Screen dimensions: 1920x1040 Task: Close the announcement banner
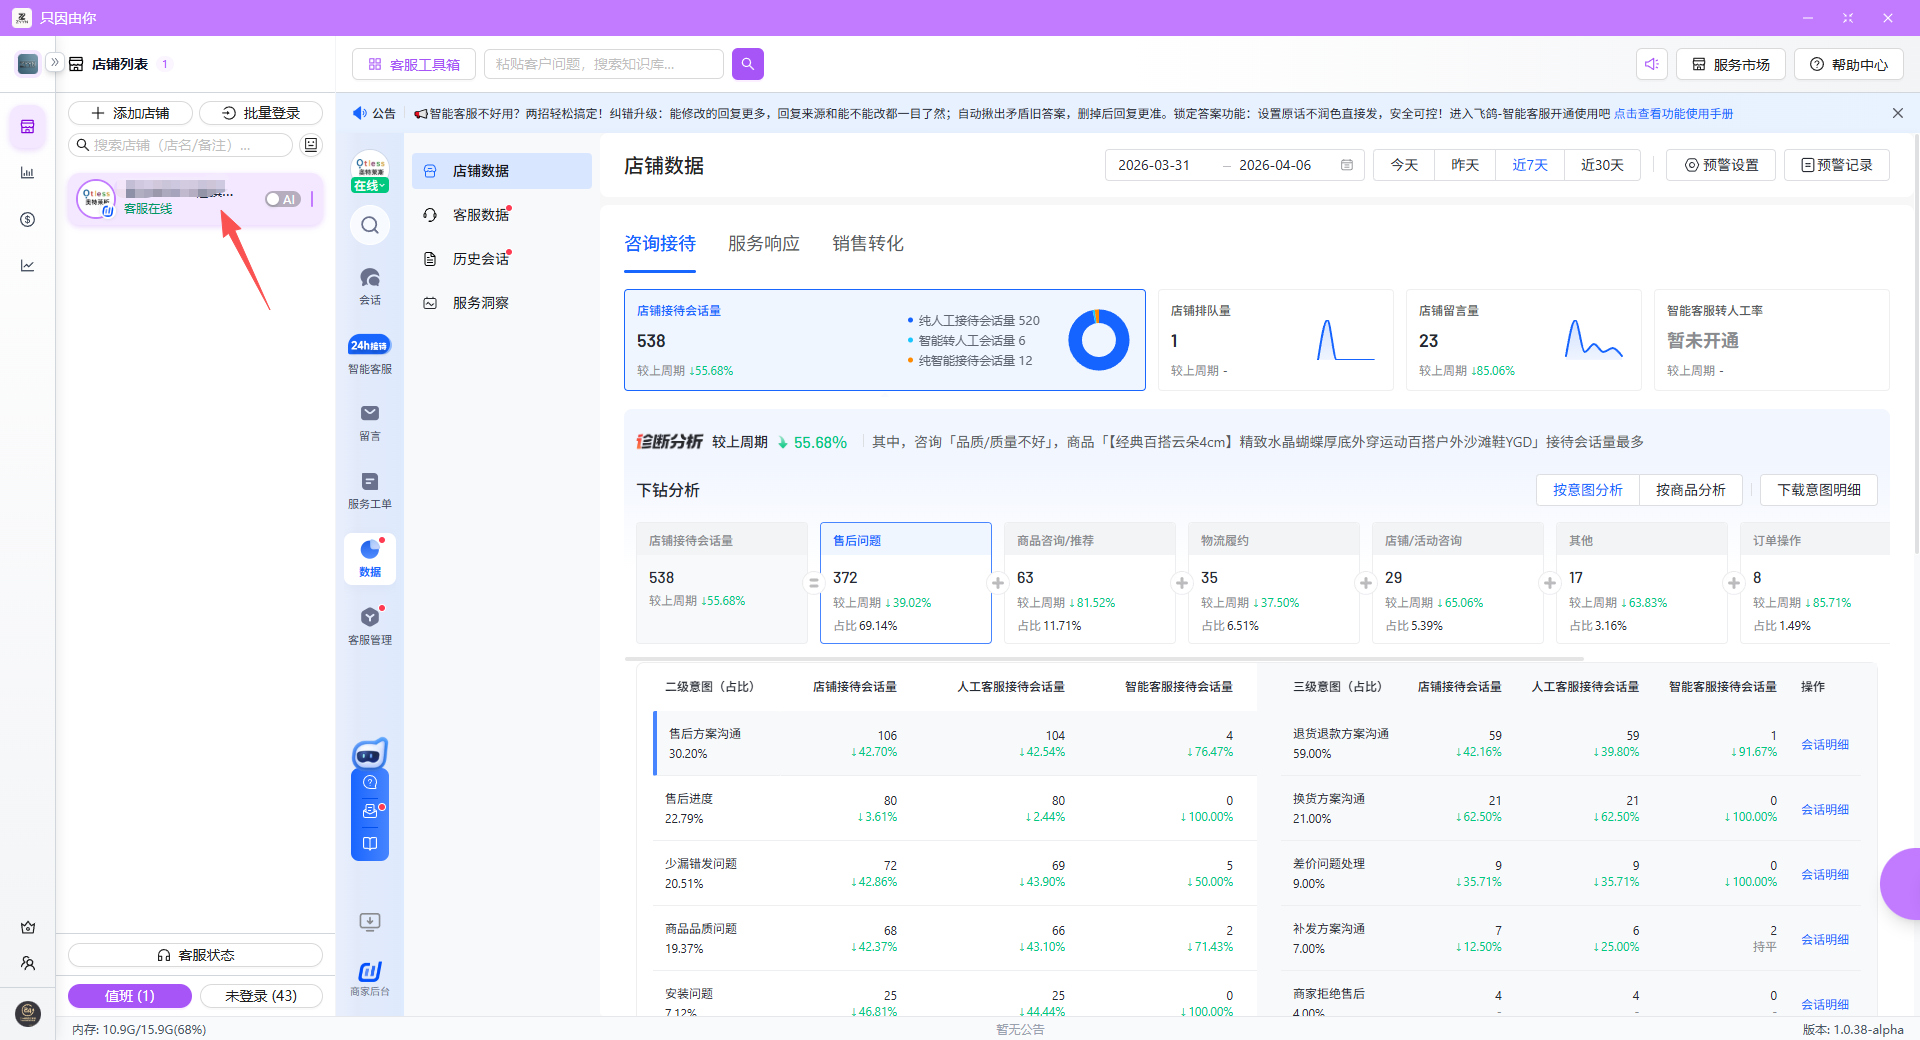[x=1897, y=113]
